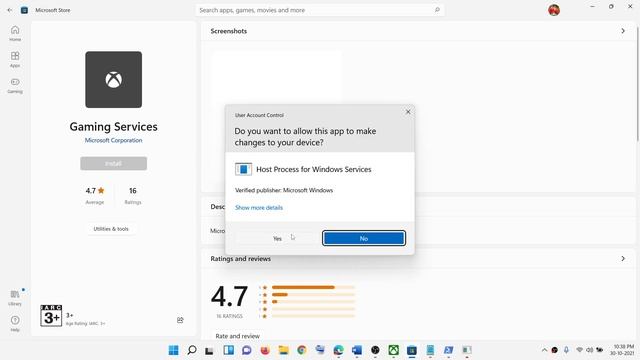Click the share icon near the age rating

pos(180,320)
